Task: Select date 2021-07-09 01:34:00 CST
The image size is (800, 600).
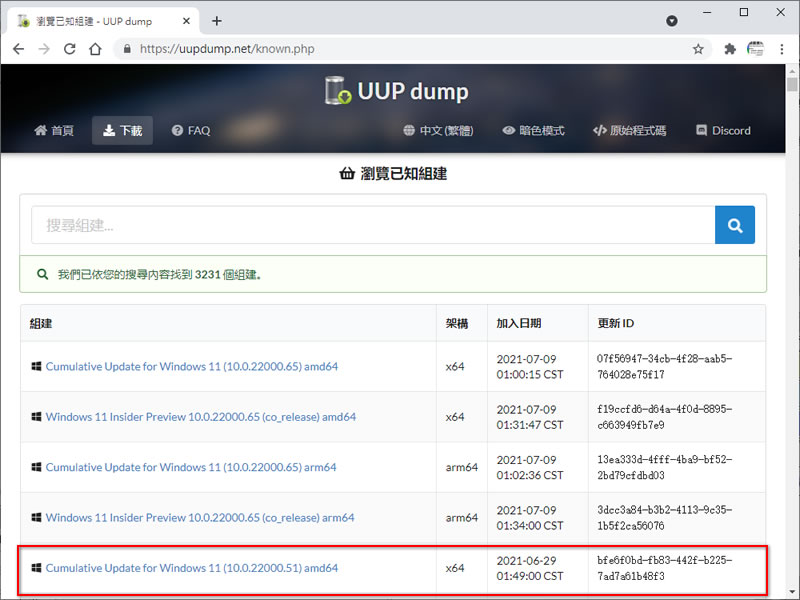Action: pos(530,517)
